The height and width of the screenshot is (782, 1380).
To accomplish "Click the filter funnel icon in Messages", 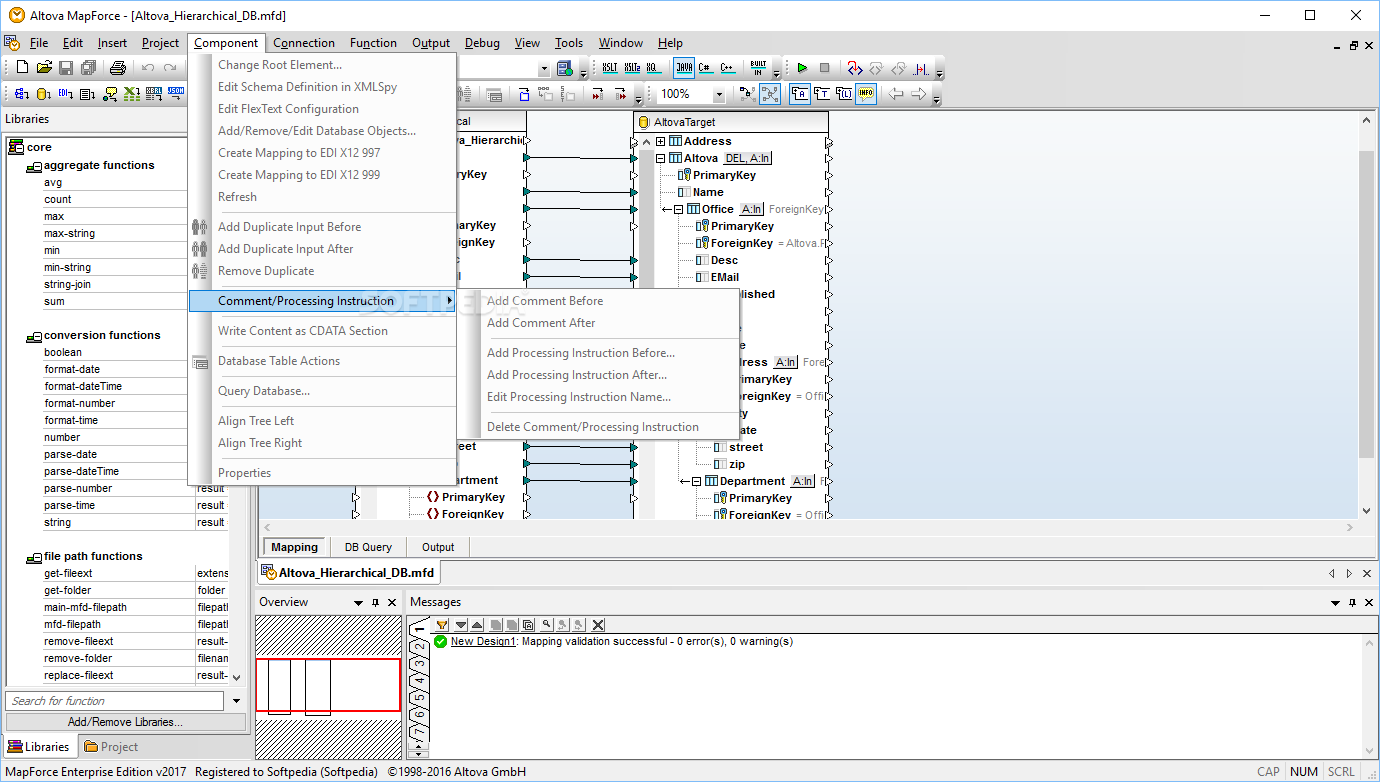I will point(442,625).
